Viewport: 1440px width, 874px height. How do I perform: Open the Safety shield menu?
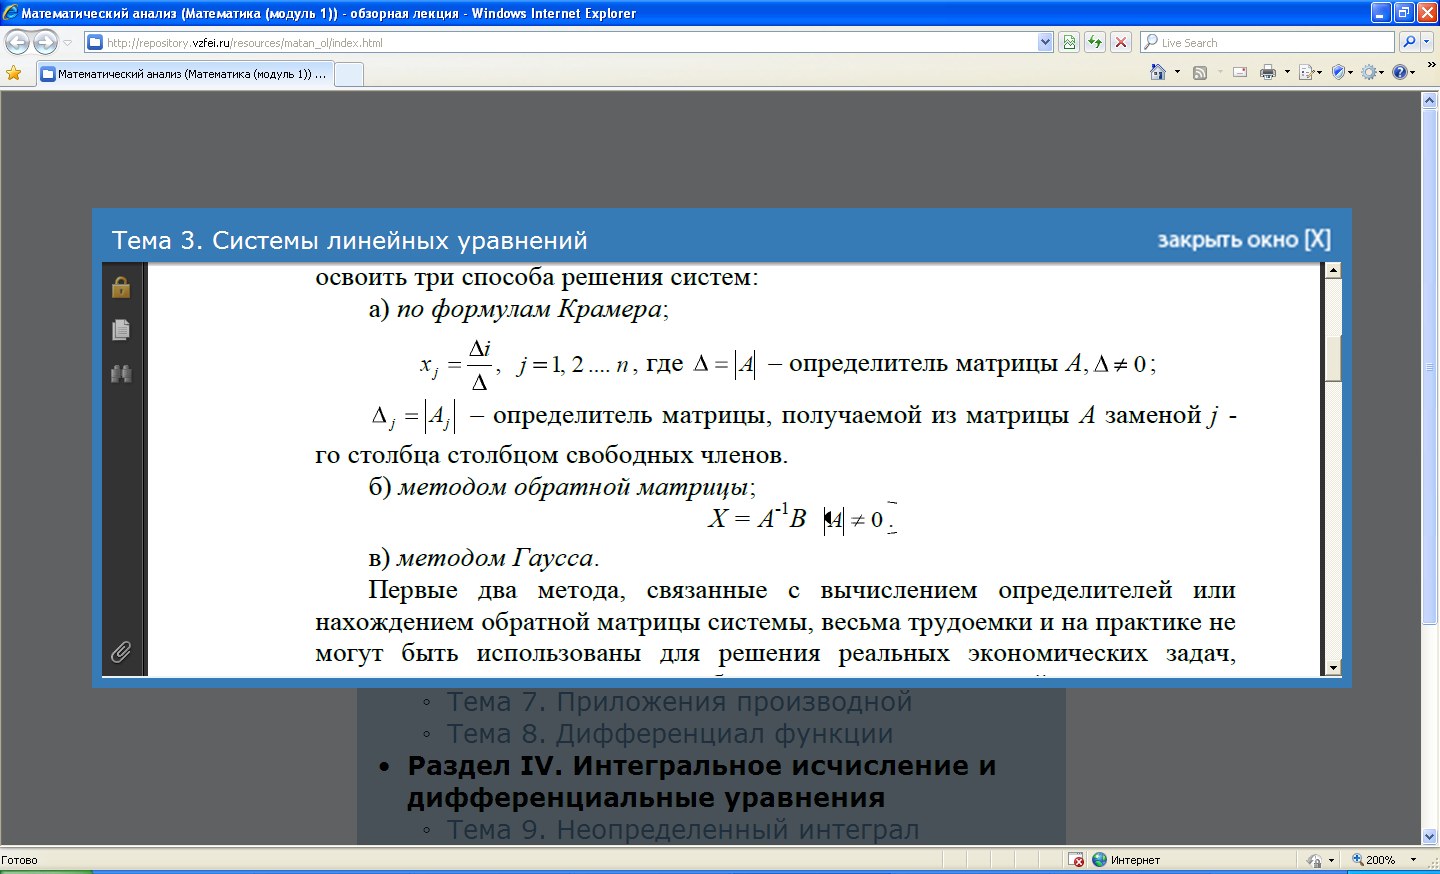1342,72
